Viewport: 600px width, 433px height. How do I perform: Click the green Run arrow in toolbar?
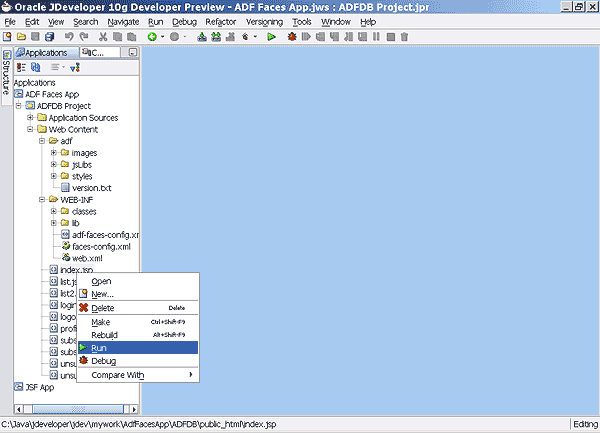[271, 37]
